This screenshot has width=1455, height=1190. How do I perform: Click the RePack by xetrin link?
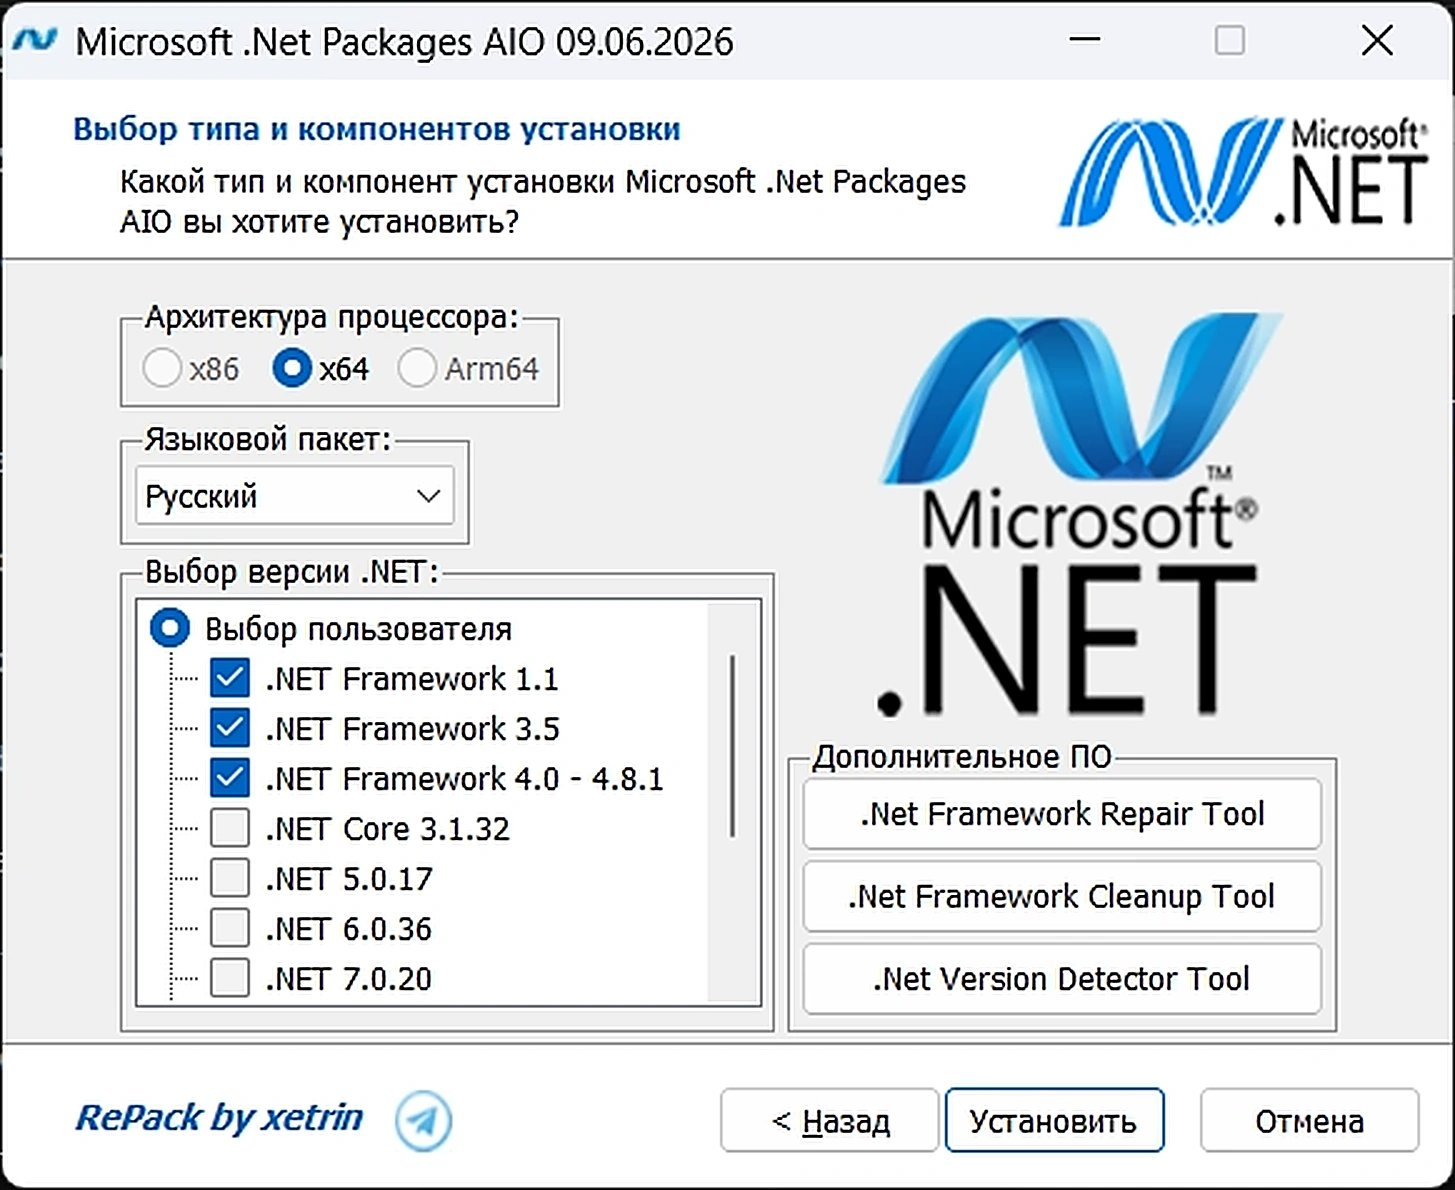point(219,1118)
